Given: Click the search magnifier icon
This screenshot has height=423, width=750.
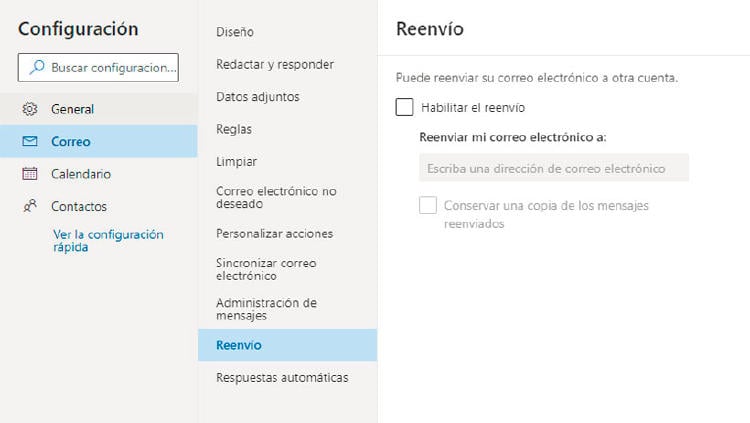Looking at the screenshot, I should tap(37, 68).
